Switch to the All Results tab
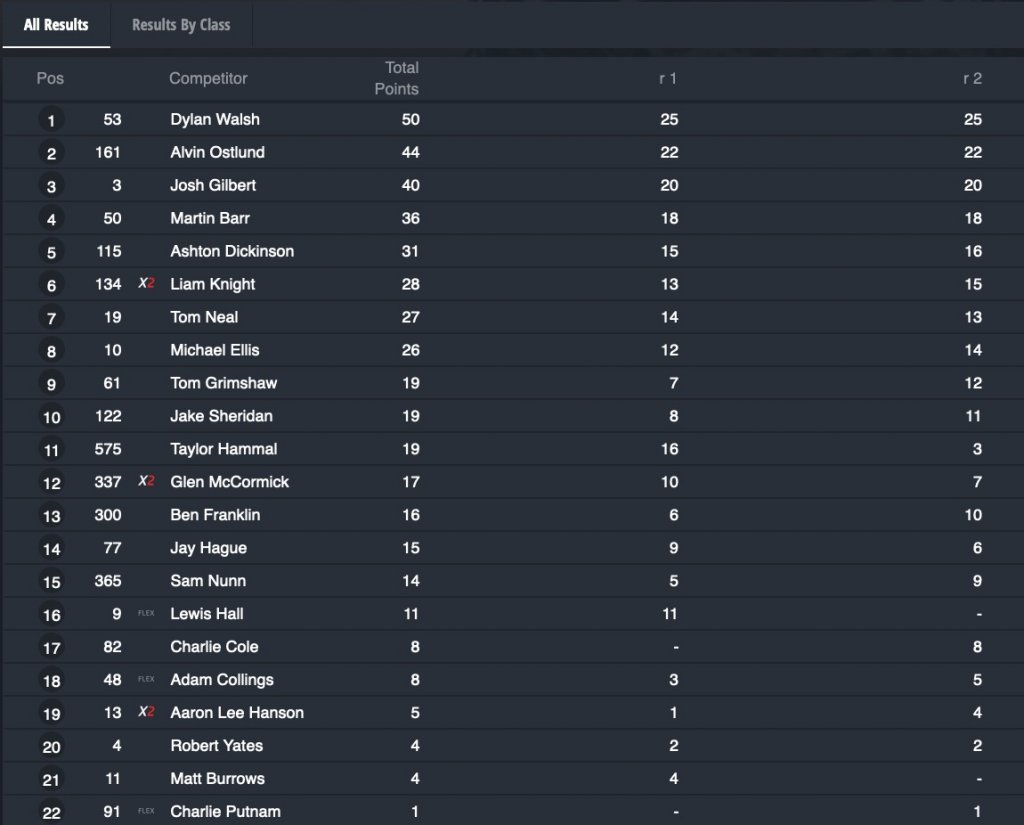 (x=56, y=25)
